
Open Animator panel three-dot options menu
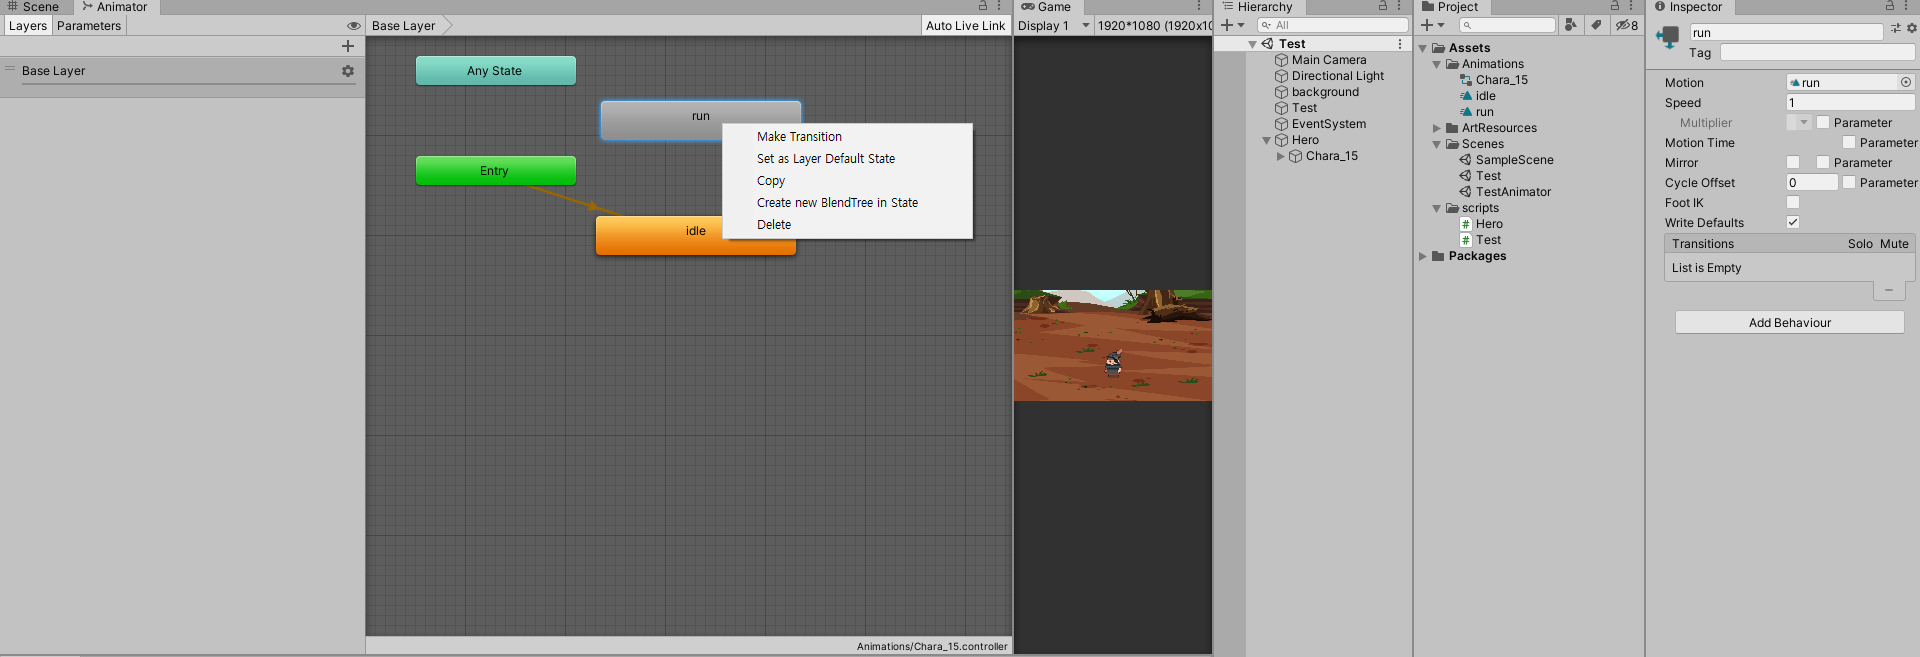(x=999, y=6)
